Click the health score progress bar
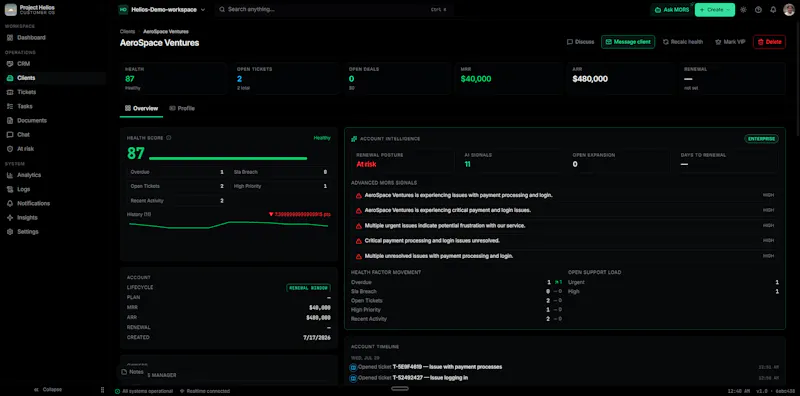Image resolution: width=800 pixels, height=396 pixels. [x=228, y=159]
